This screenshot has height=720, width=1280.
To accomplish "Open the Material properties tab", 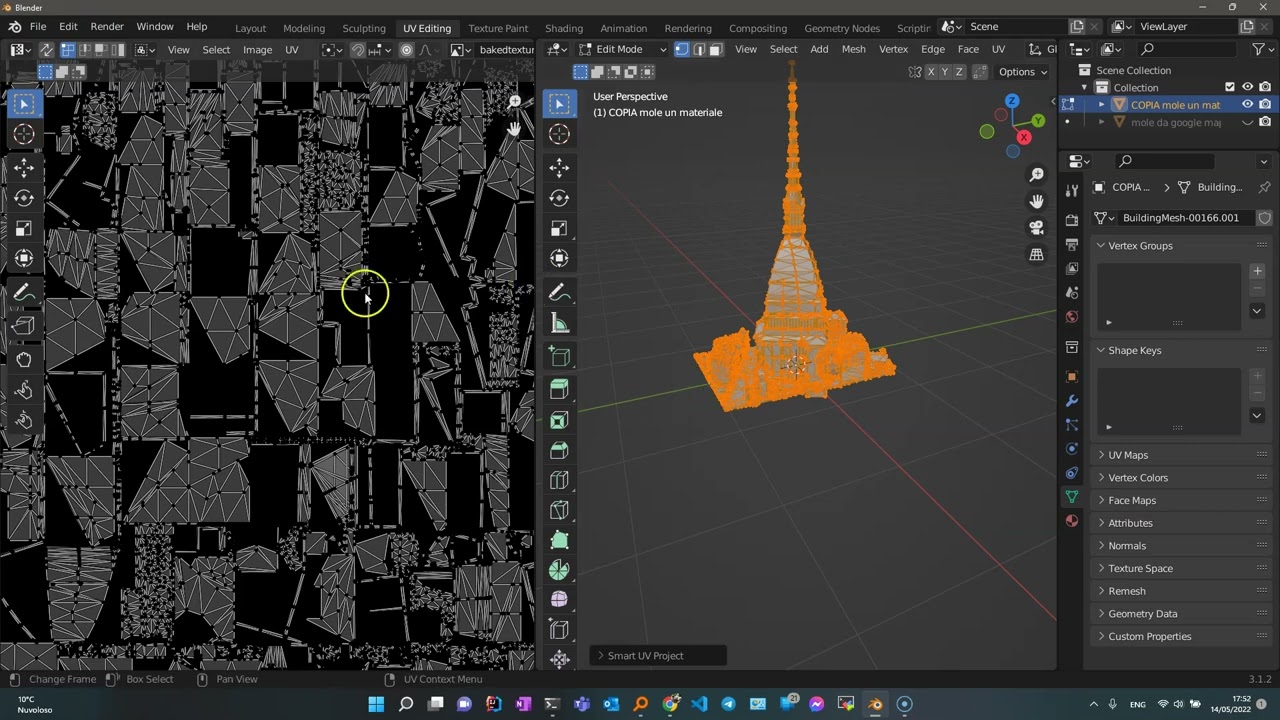I will pyautogui.click(x=1072, y=521).
